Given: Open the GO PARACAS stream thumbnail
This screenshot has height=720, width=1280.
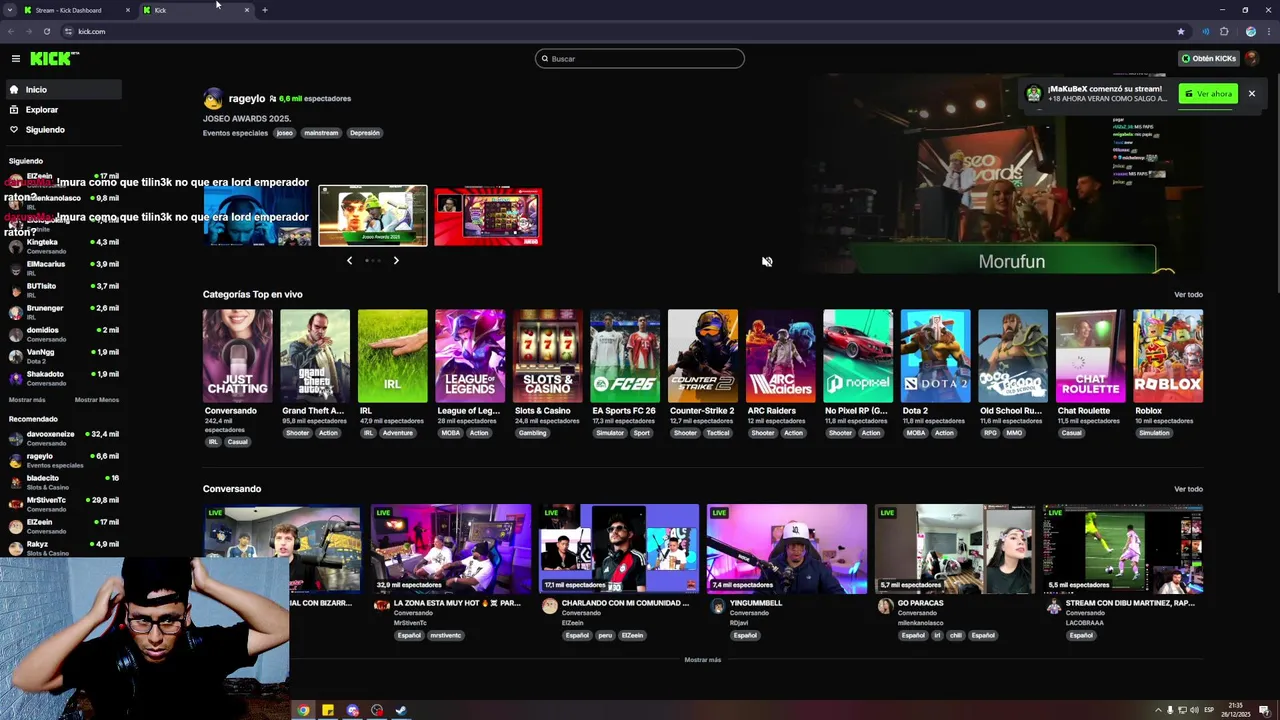Looking at the screenshot, I should (x=955, y=549).
